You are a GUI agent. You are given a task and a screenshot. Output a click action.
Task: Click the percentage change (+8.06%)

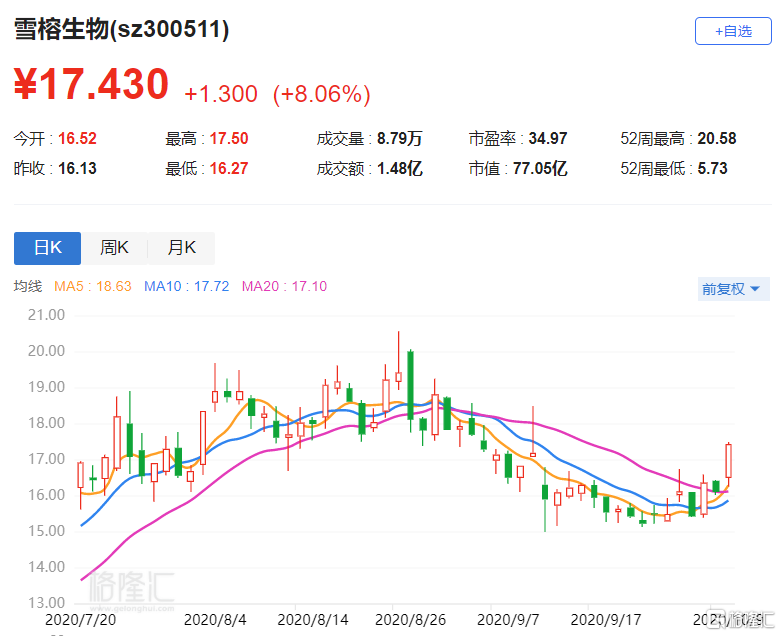(322, 94)
